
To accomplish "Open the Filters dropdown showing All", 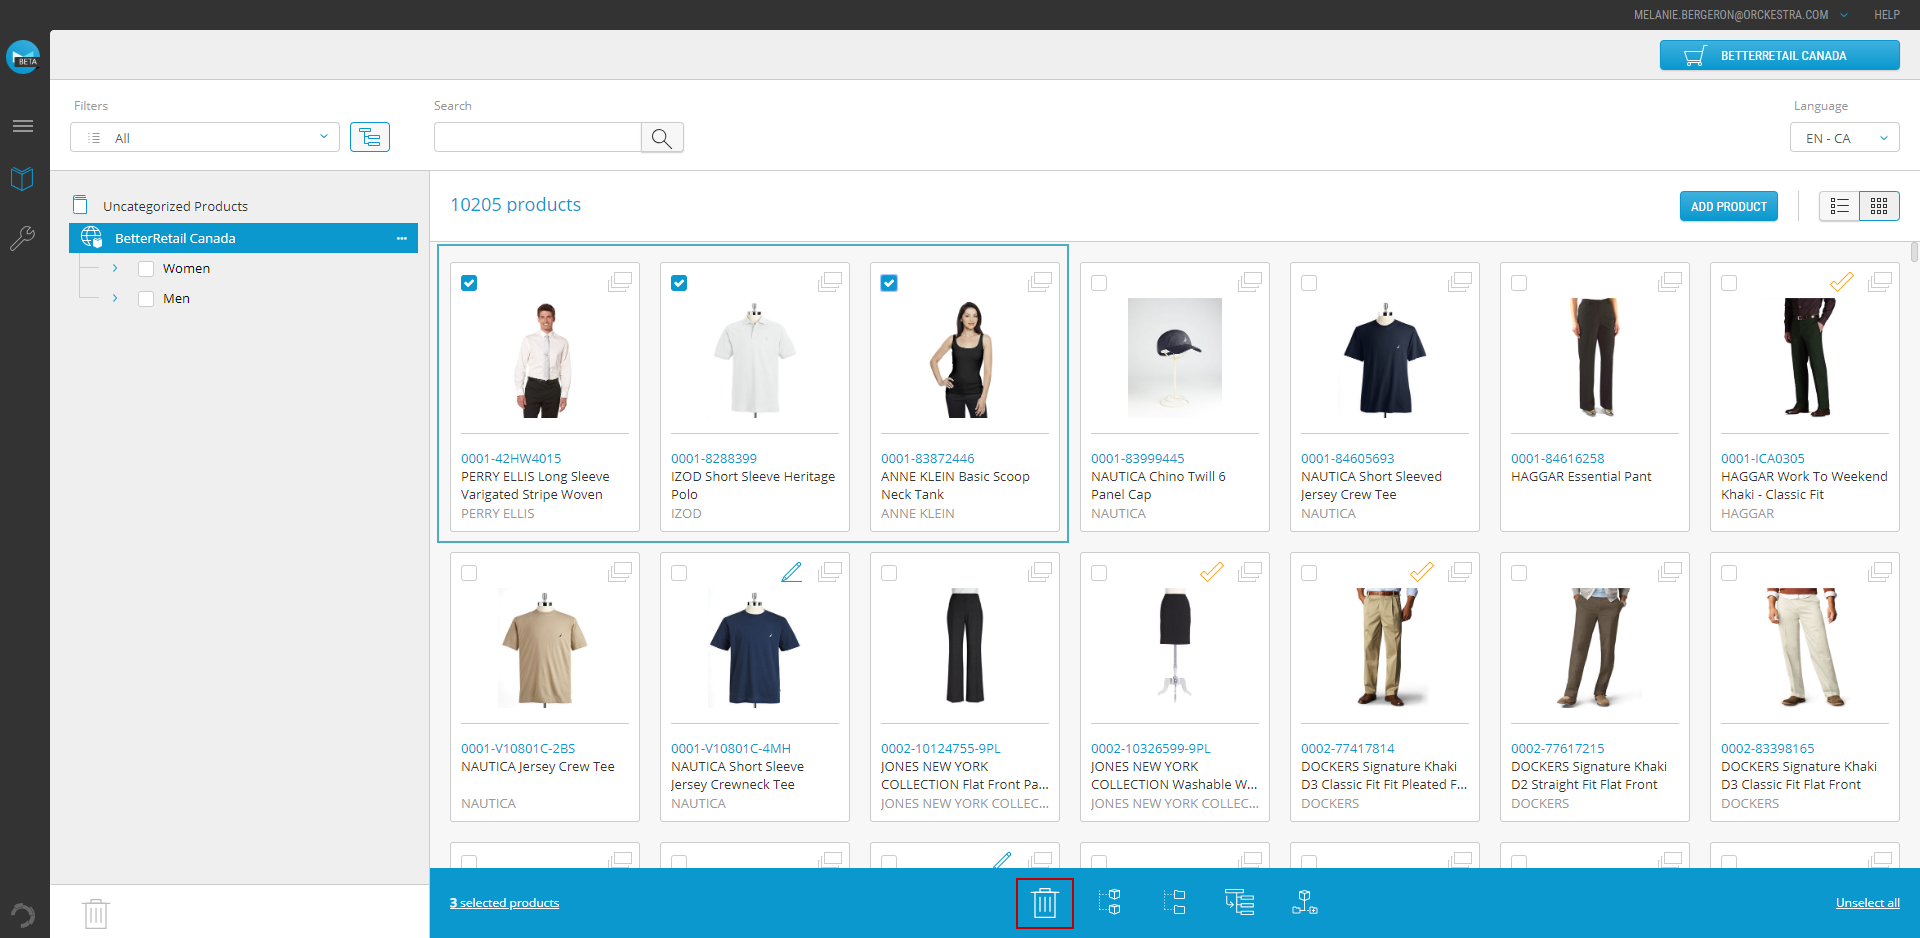I will point(205,138).
